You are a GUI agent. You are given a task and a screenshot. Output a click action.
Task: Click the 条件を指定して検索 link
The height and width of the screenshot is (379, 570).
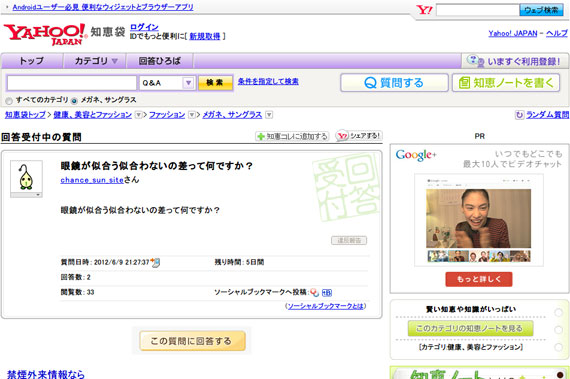pos(268,81)
